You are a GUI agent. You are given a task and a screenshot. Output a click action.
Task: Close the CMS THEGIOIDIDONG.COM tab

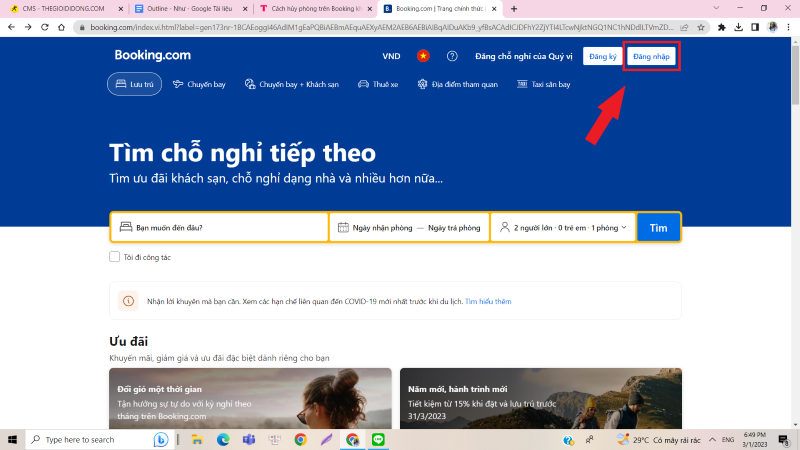(x=120, y=9)
